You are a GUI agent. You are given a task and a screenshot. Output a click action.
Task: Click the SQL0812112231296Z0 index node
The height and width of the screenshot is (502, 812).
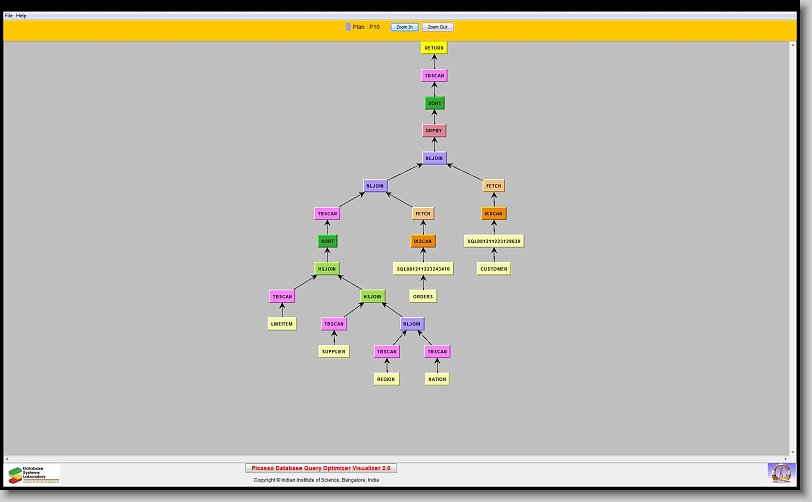point(494,241)
